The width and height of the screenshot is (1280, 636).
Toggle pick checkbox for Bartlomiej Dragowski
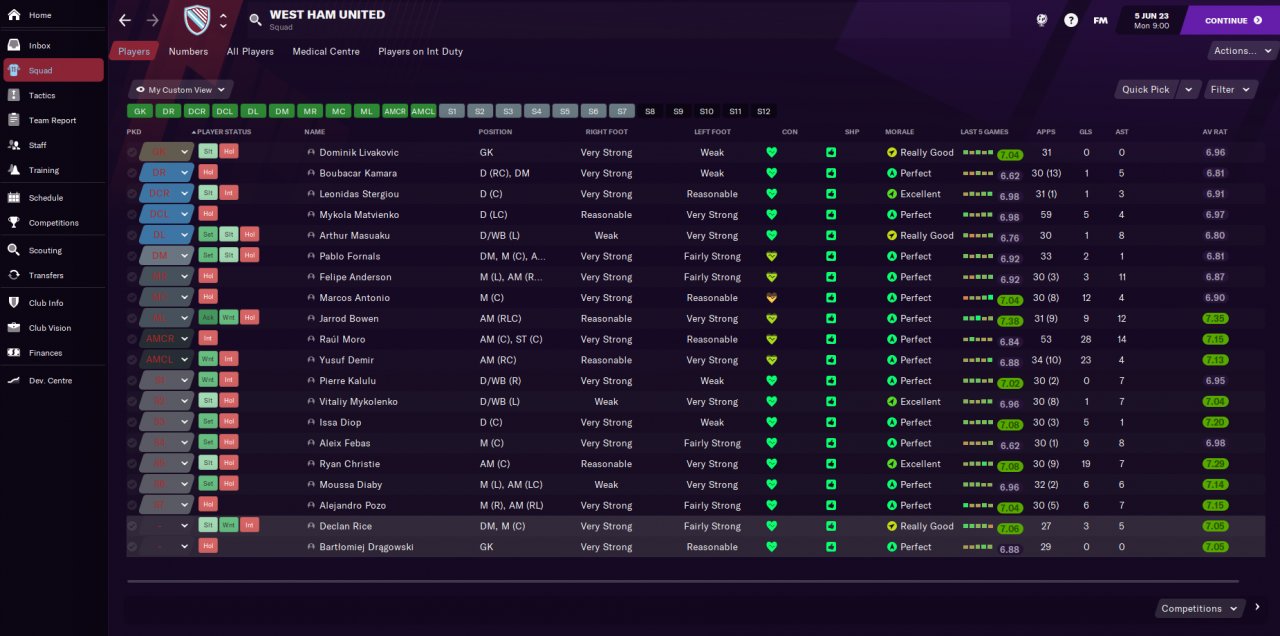[x=132, y=547]
